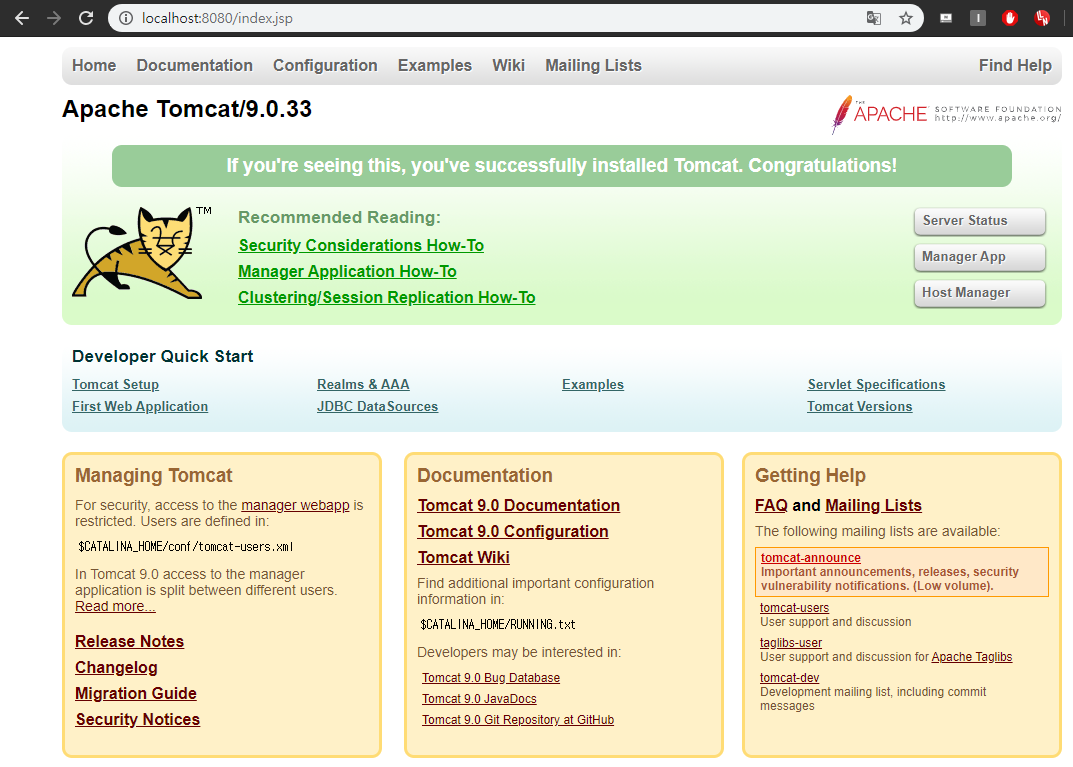Click the browser forward arrow
The width and height of the screenshot is (1073, 767).
(53, 18)
